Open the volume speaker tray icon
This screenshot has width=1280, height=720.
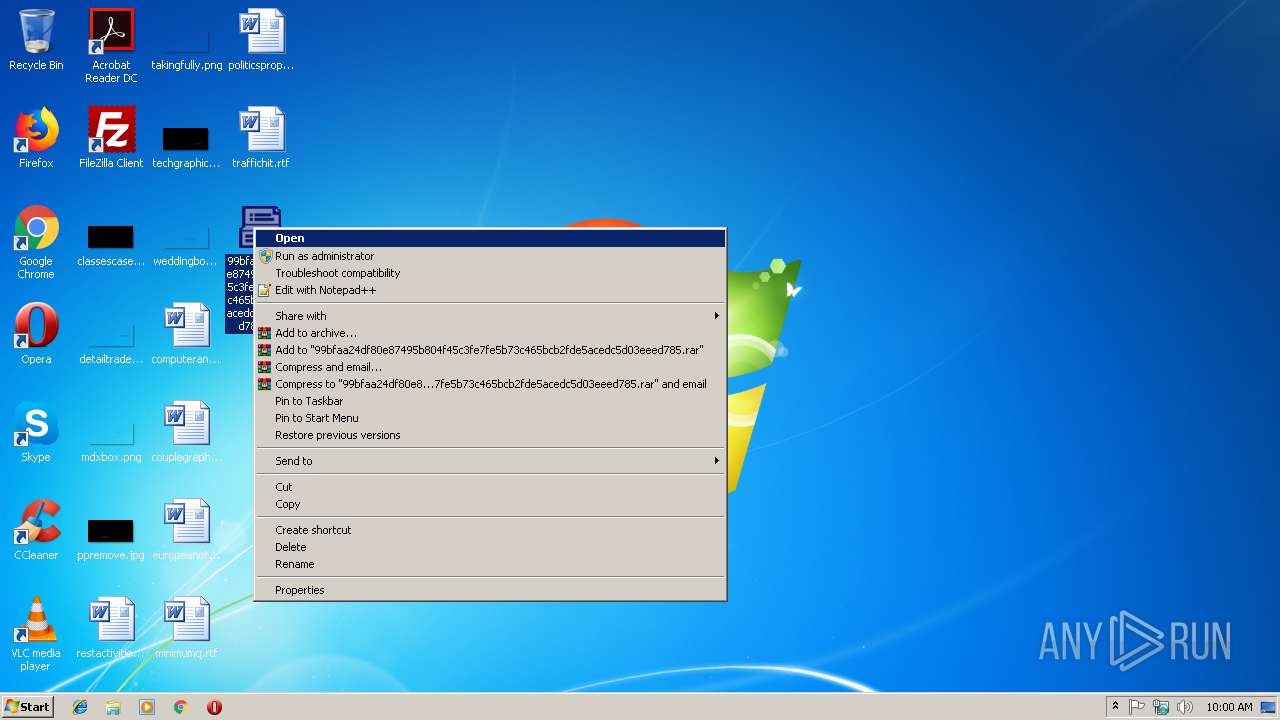[x=1185, y=707]
